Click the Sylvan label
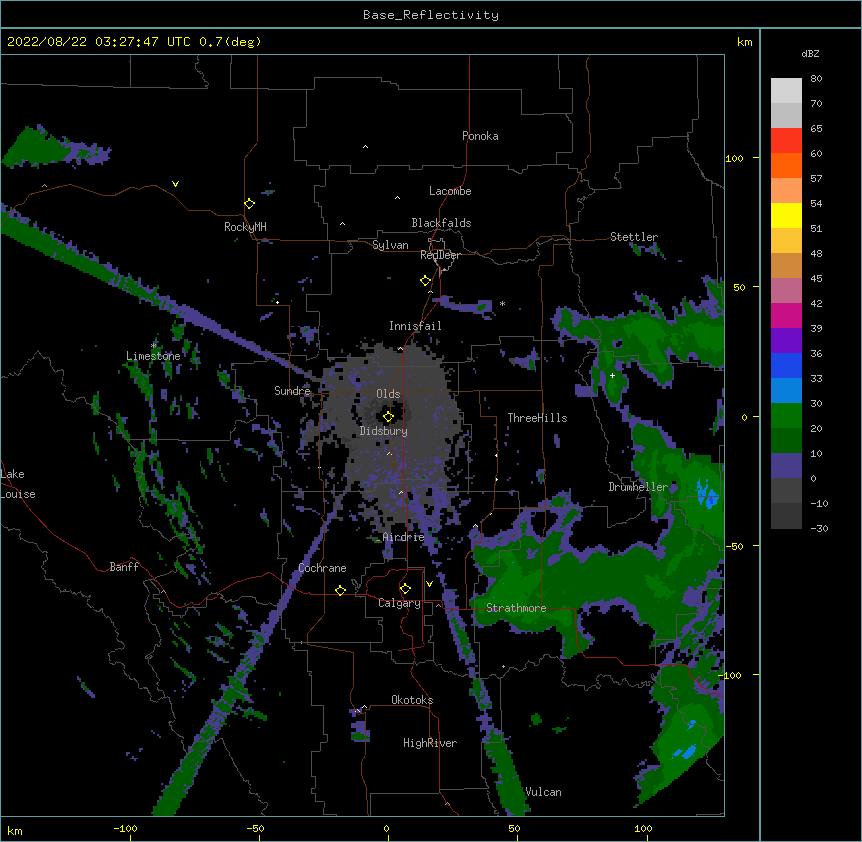Image resolution: width=862 pixels, height=842 pixels. (x=390, y=245)
